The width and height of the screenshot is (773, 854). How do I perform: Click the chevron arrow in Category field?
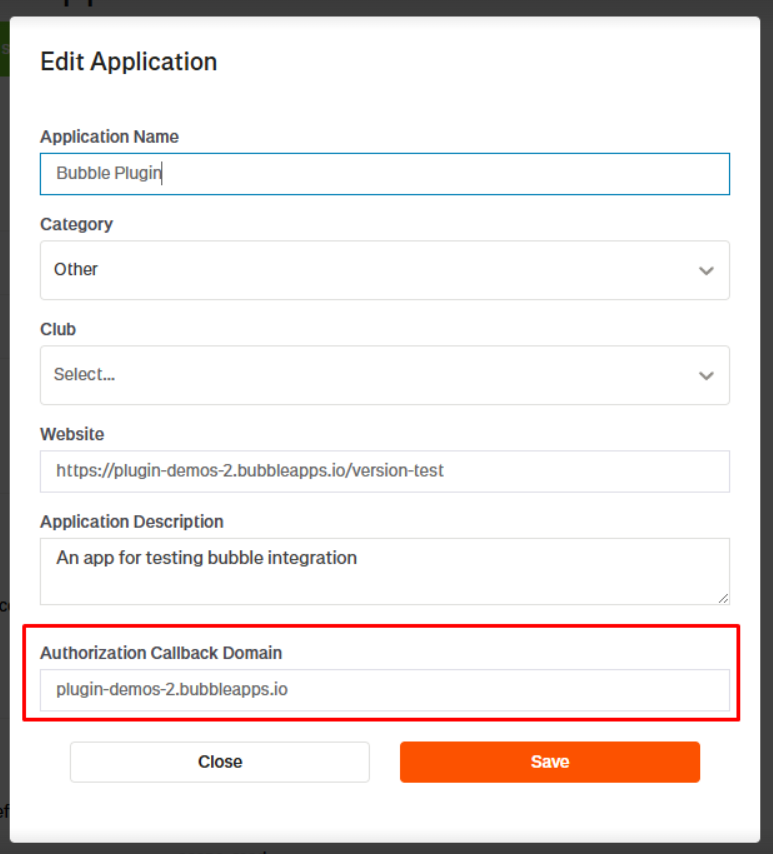click(x=706, y=271)
